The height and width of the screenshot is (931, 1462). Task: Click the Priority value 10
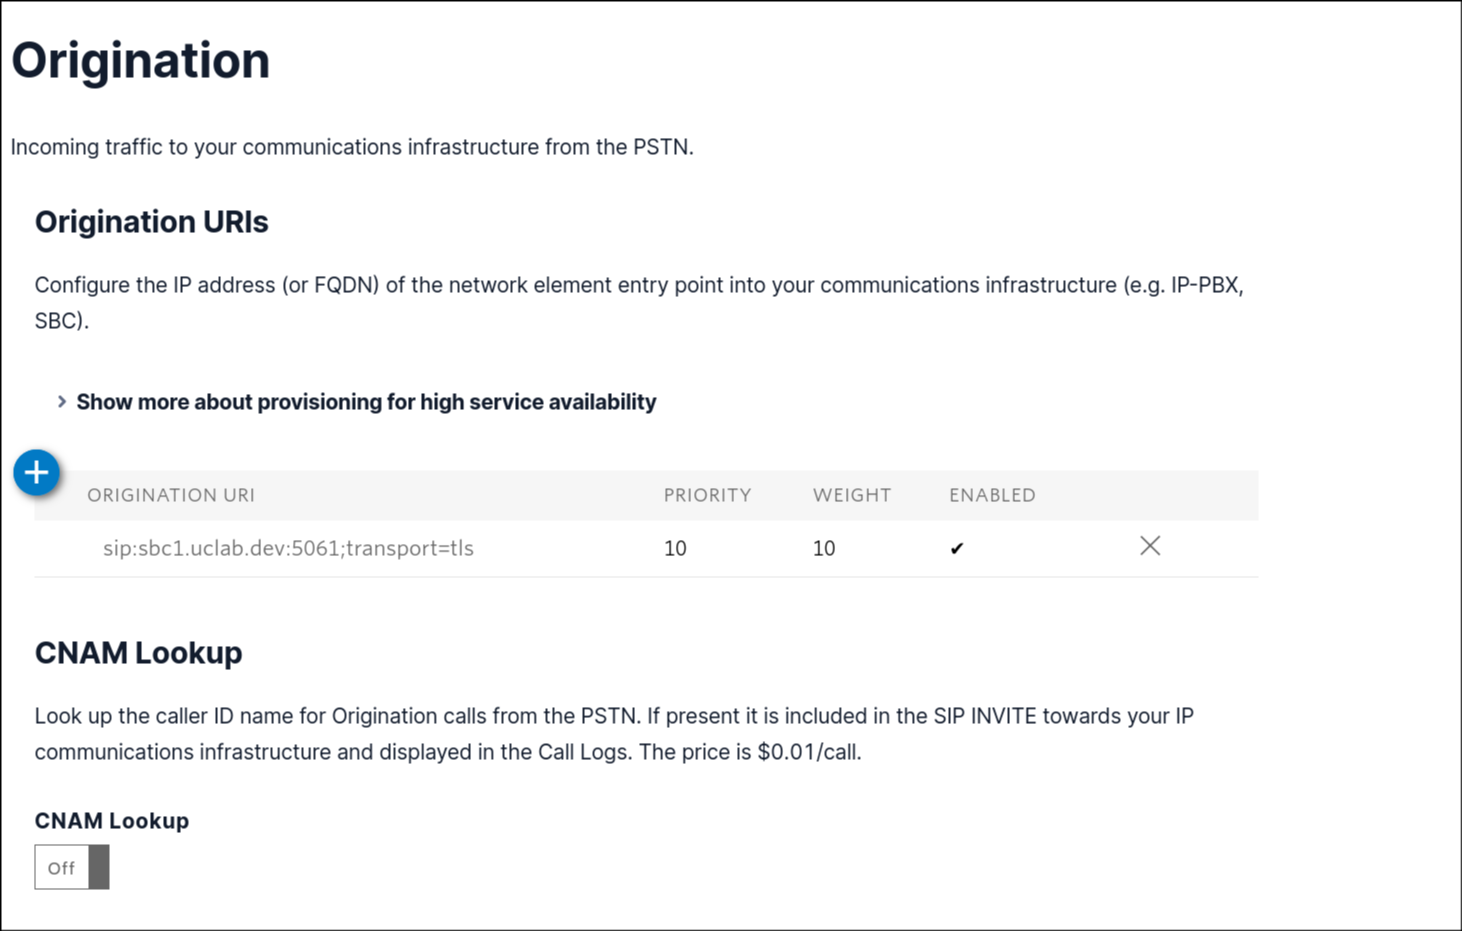click(x=675, y=548)
